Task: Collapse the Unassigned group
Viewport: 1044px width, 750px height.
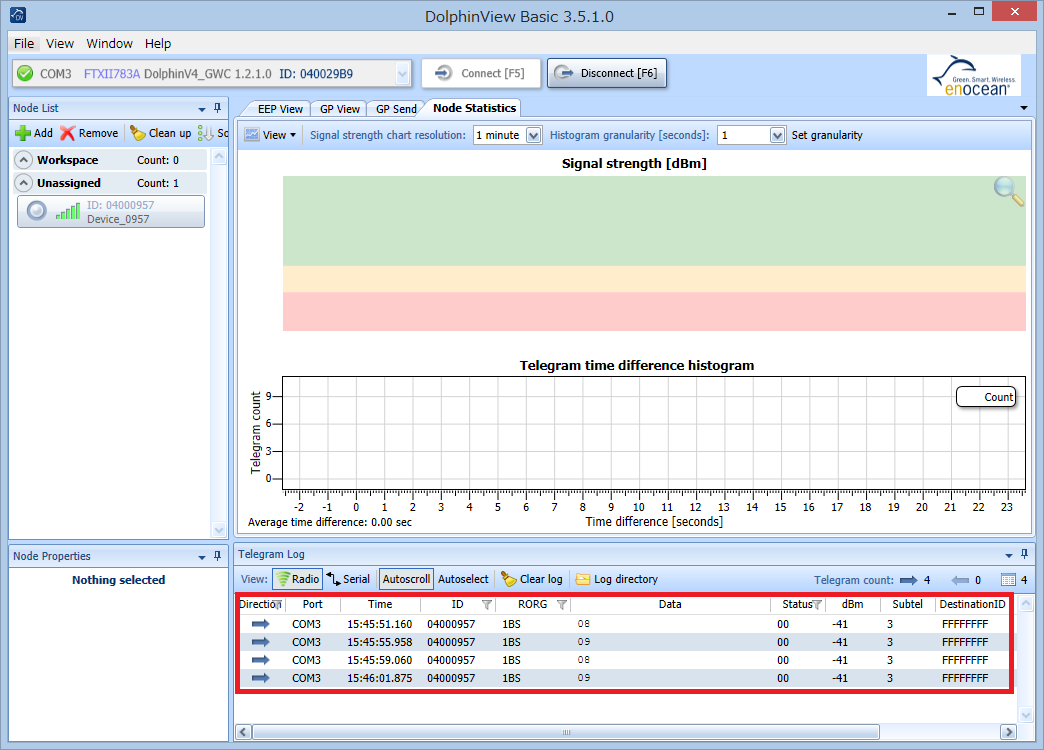Action: (23, 183)
